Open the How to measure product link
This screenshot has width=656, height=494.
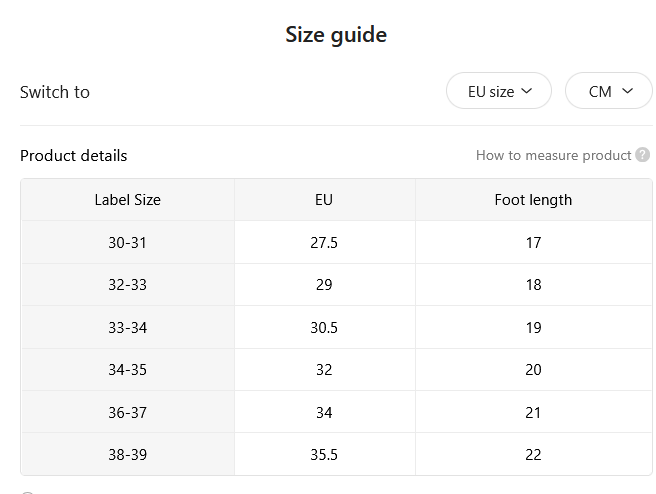coord(554,155)
